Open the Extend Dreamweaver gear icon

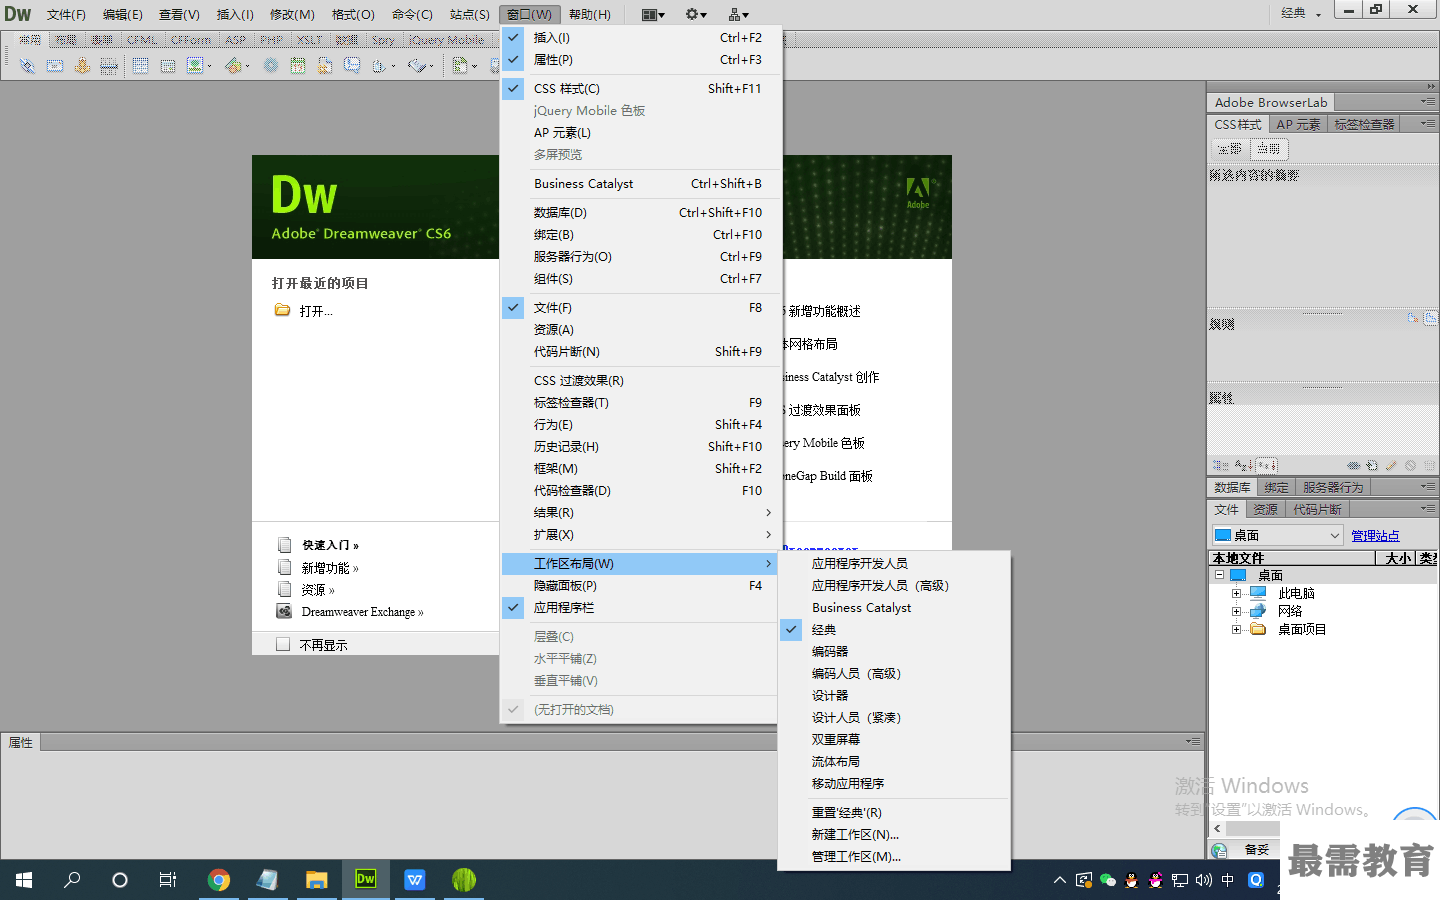696,15
